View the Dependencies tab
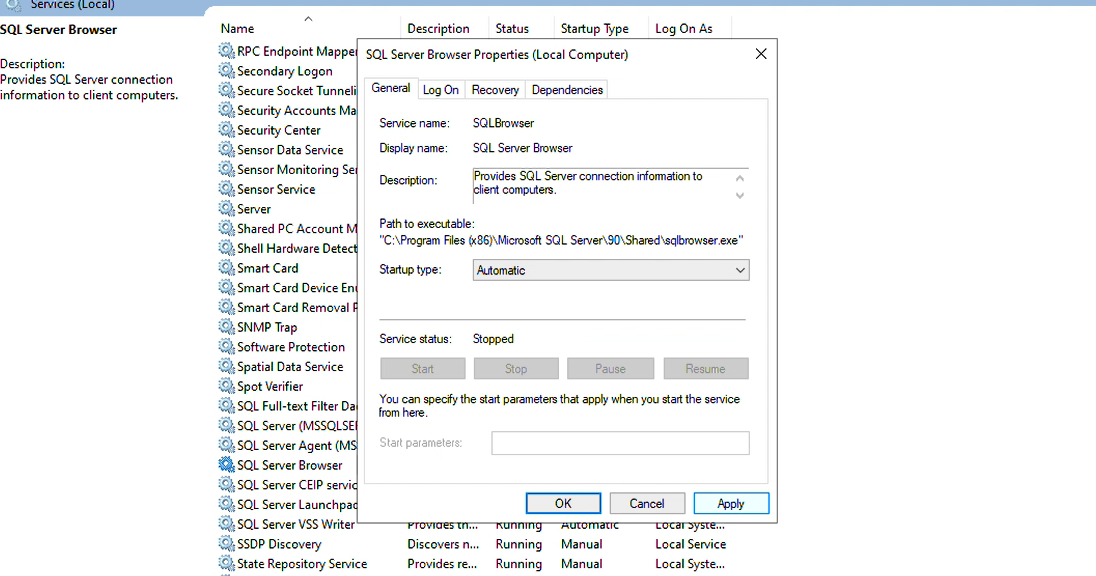The height and width of the screenshot is (576, 1096). [x=567, y=89]
